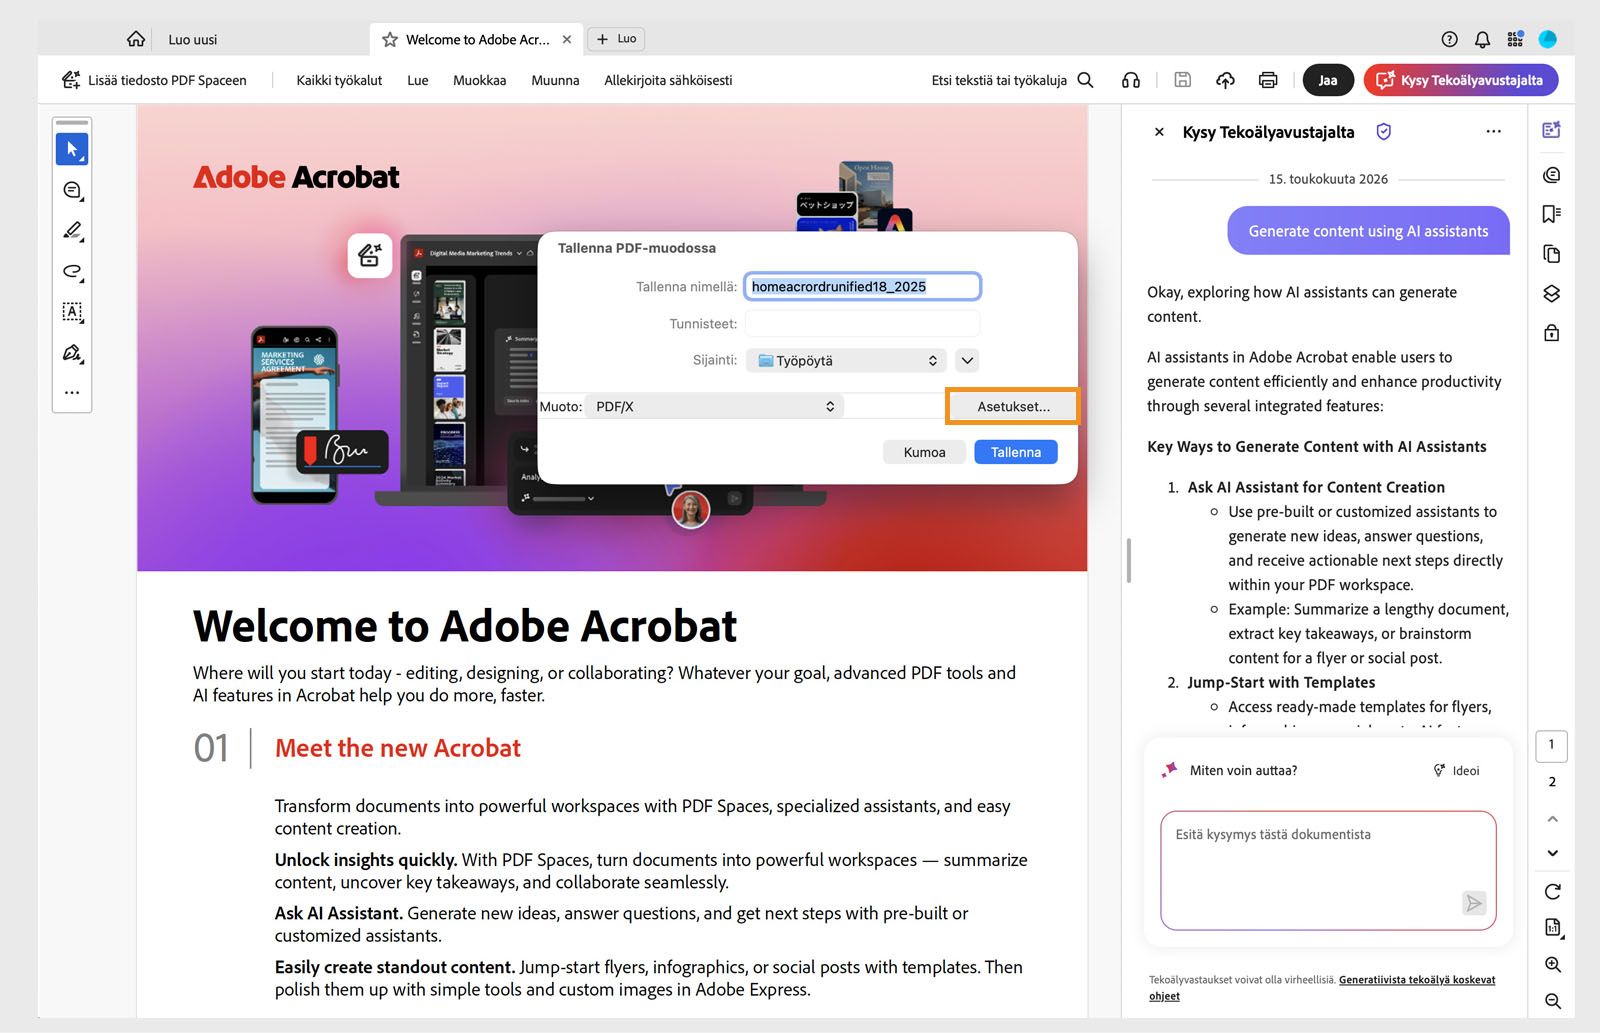Star the Welcome to Adobe Acrobat tab

point(390,40)
